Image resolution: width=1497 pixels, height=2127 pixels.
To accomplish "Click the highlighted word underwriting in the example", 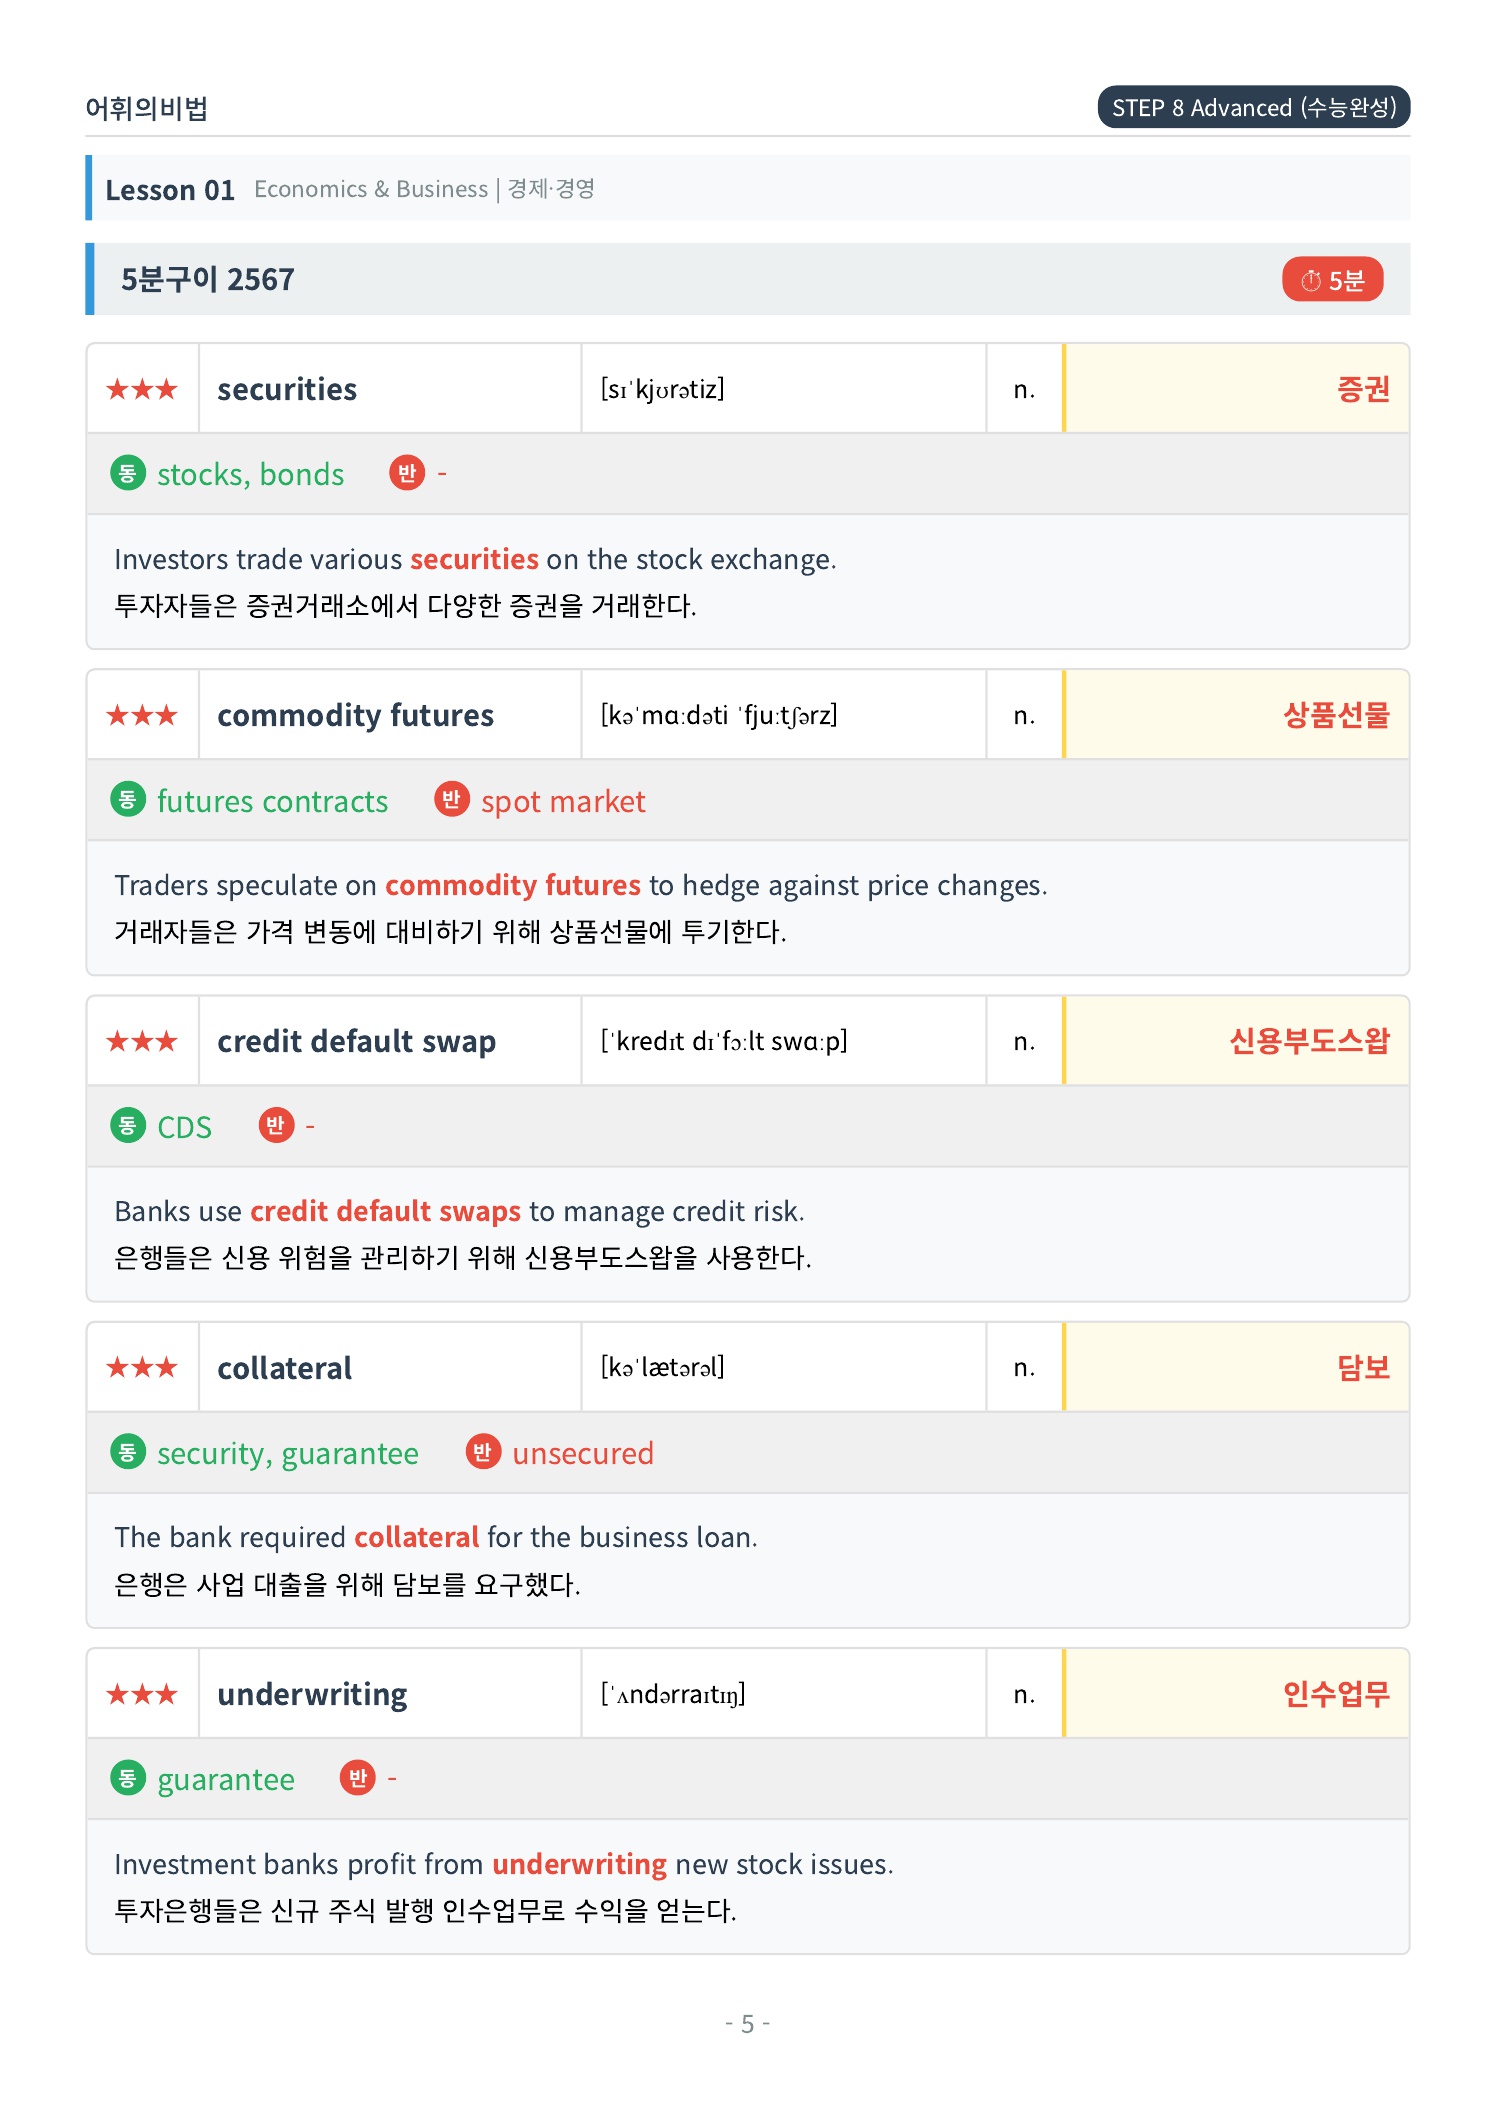I will pyautogui.click(x=579, y=1864).
